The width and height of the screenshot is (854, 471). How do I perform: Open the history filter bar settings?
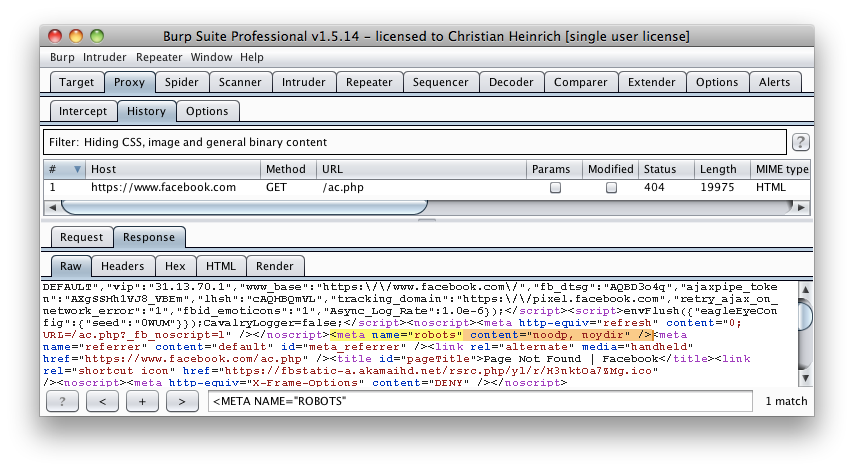tap(415, 142)
